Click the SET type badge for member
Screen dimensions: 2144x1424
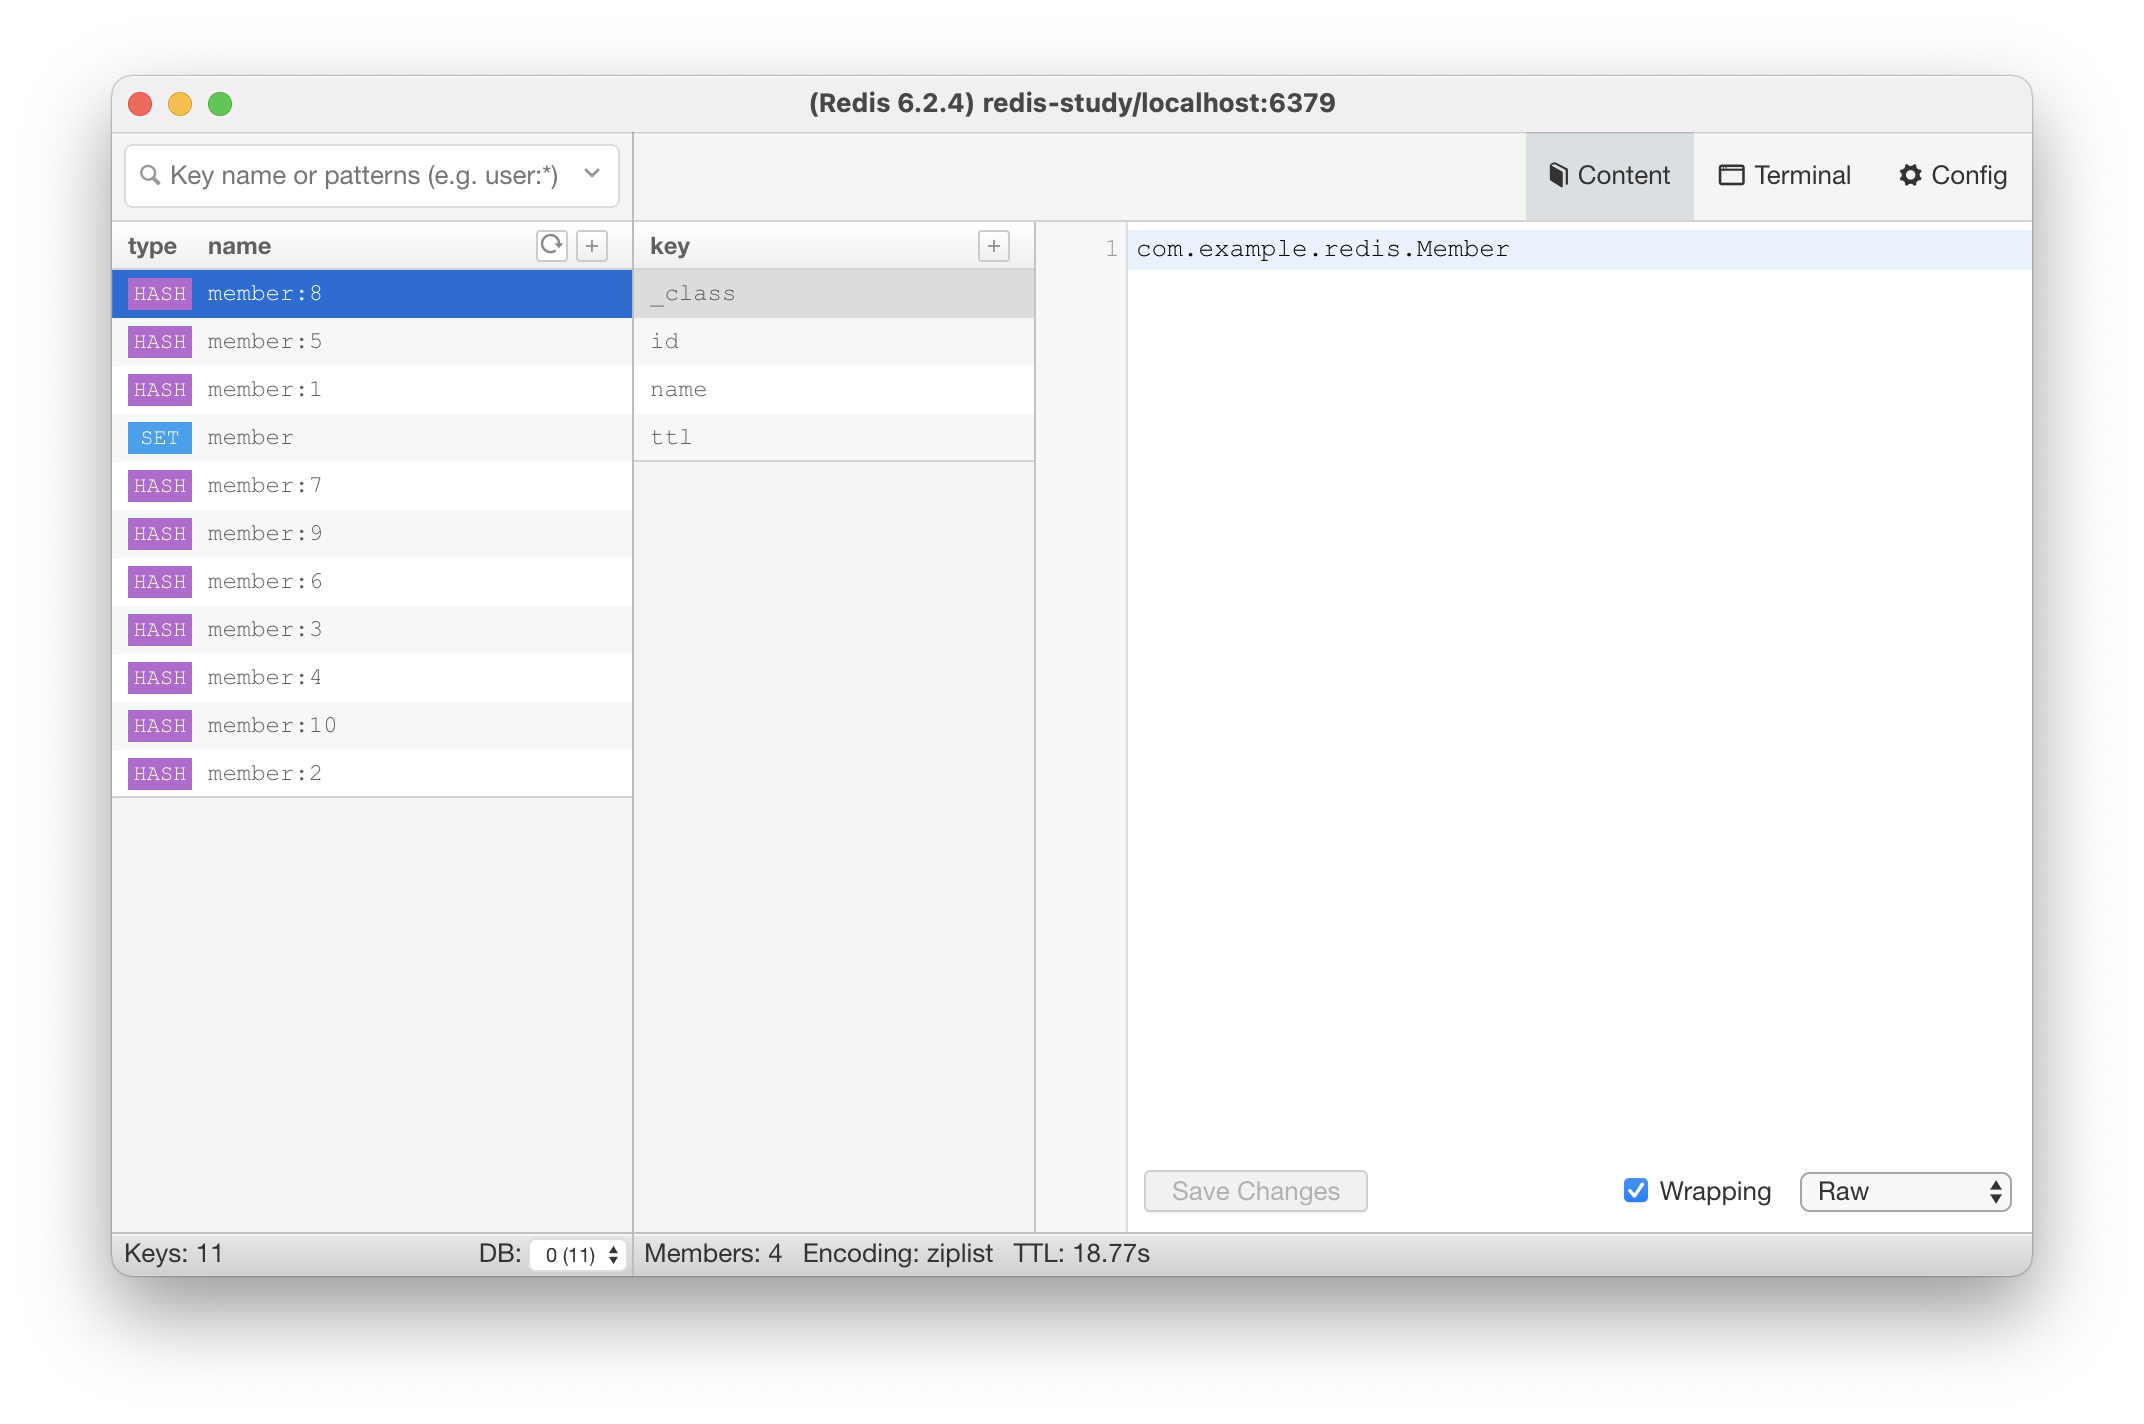(160, 438)
